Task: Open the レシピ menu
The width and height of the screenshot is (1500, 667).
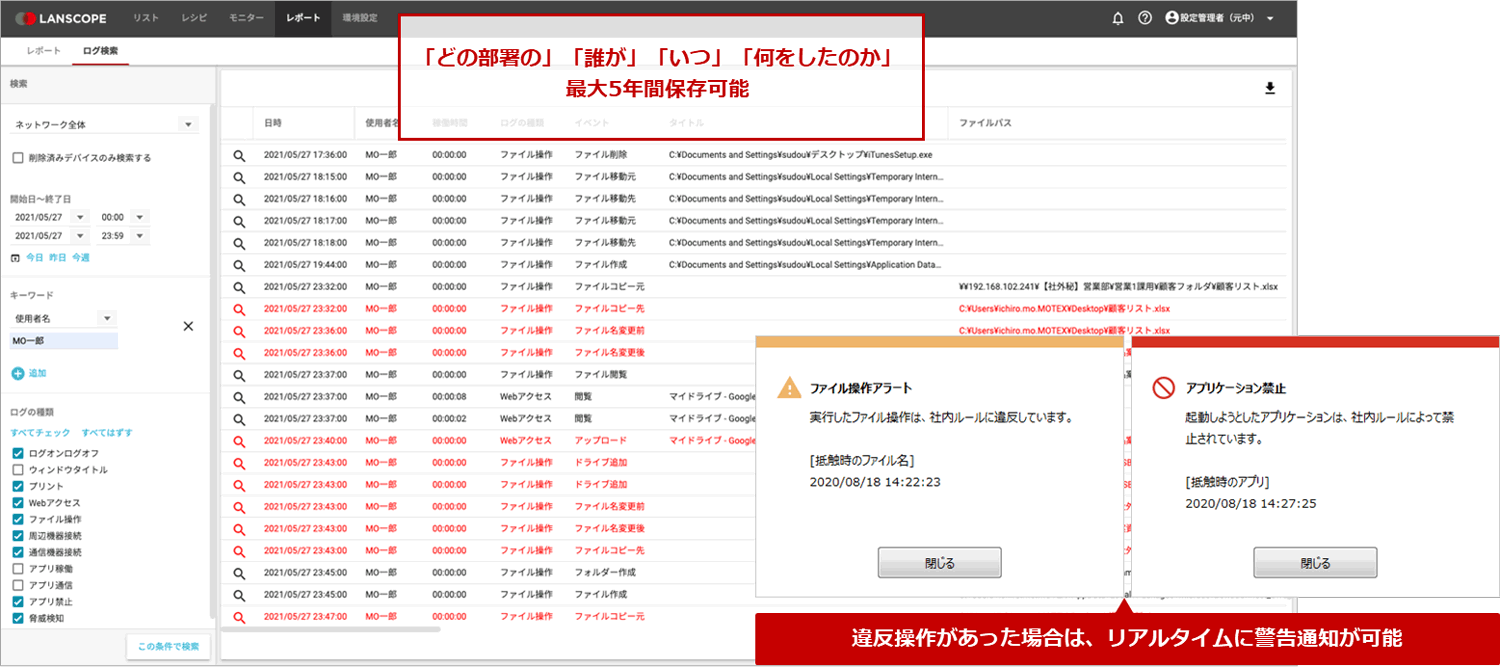Action: 194,18
